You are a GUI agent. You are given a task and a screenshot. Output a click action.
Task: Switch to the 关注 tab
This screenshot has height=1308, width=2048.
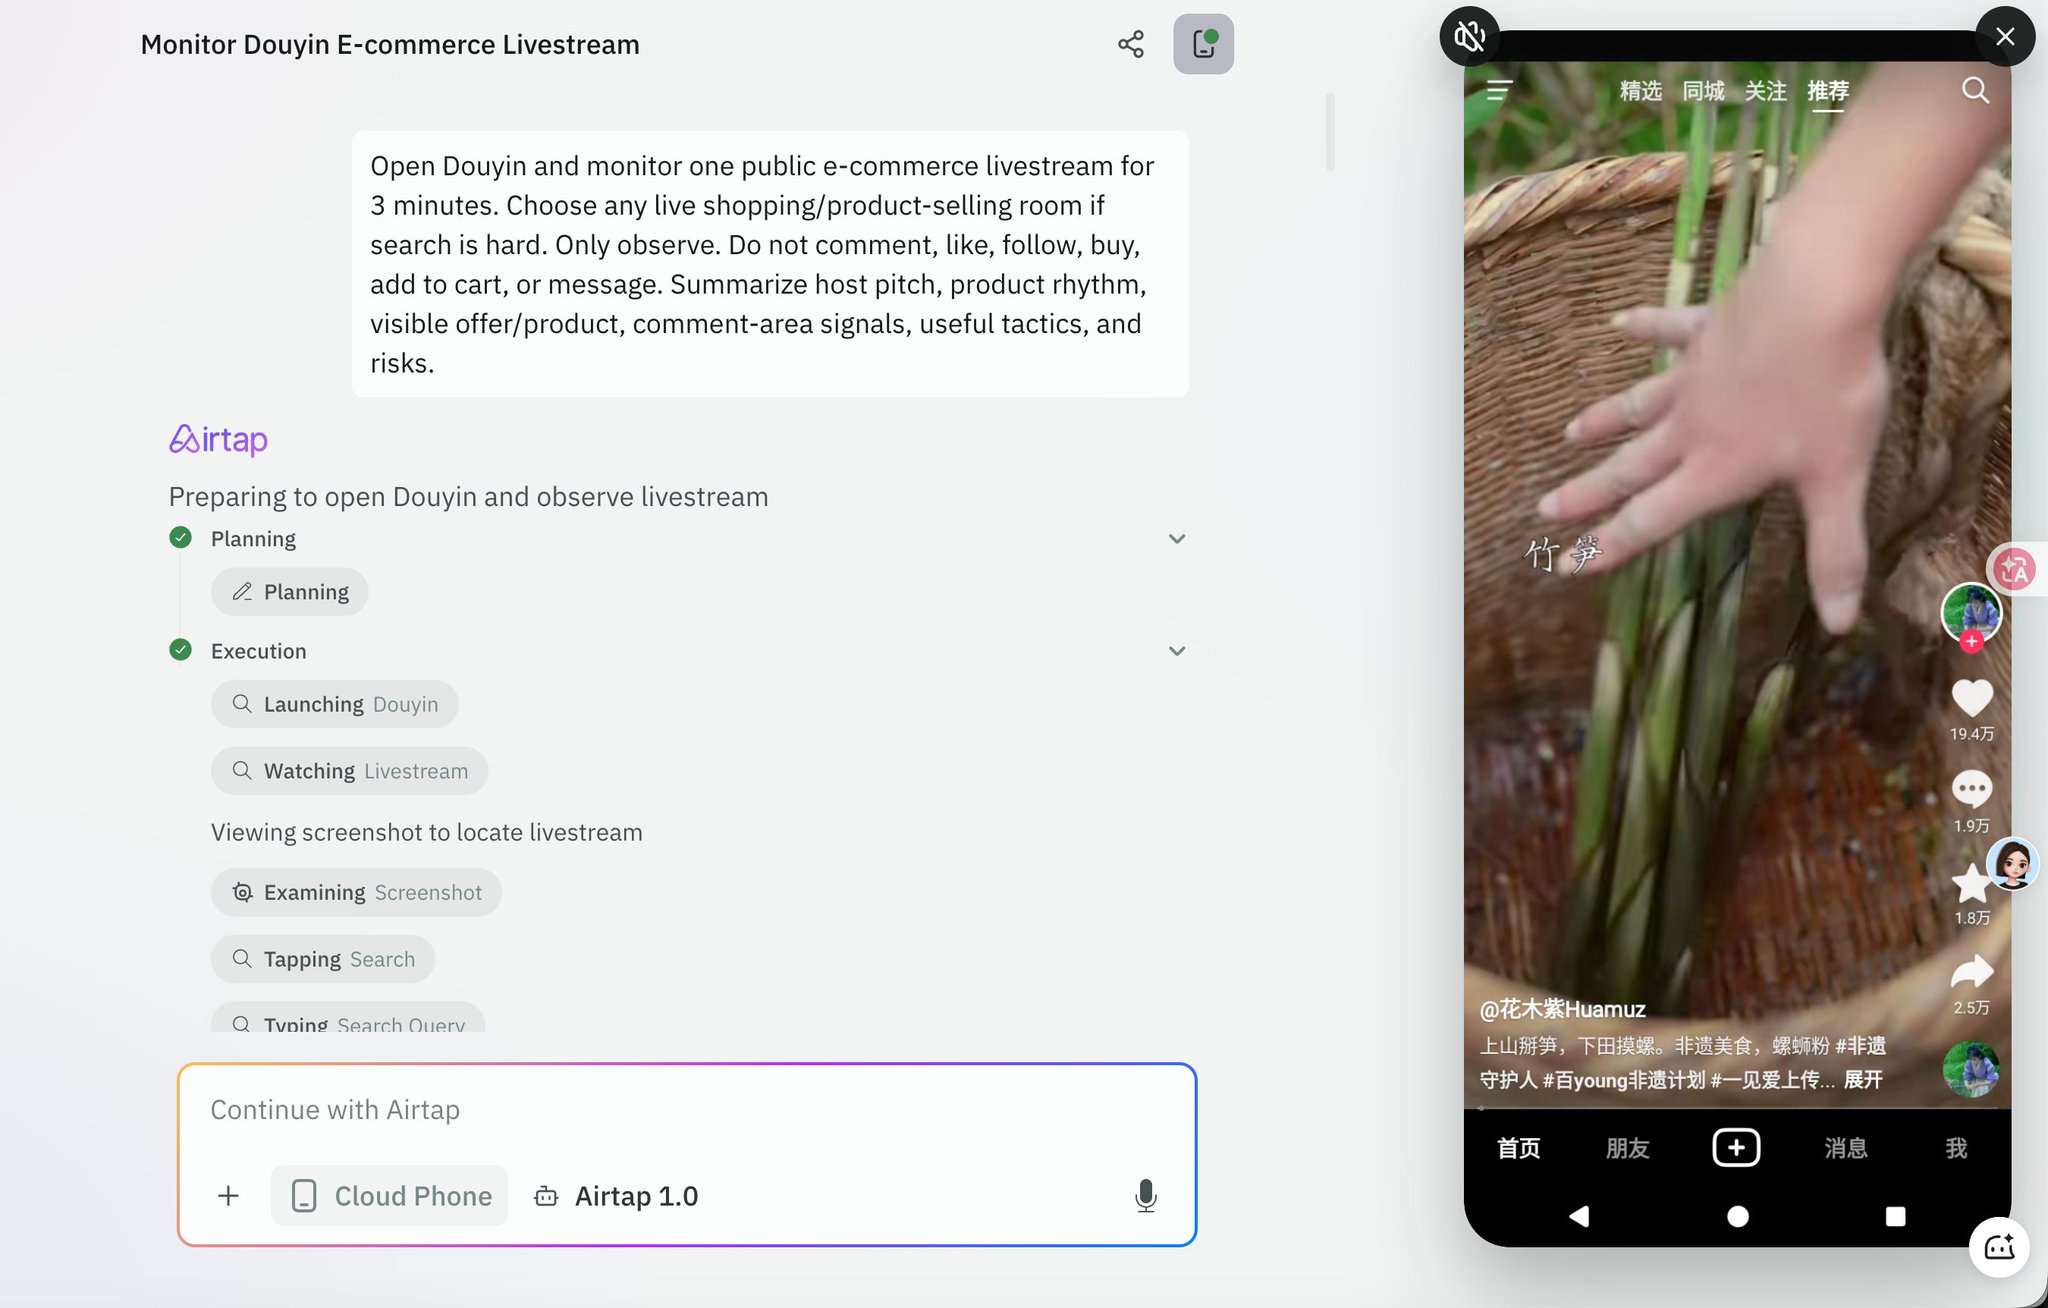[x=1766, y=91]
